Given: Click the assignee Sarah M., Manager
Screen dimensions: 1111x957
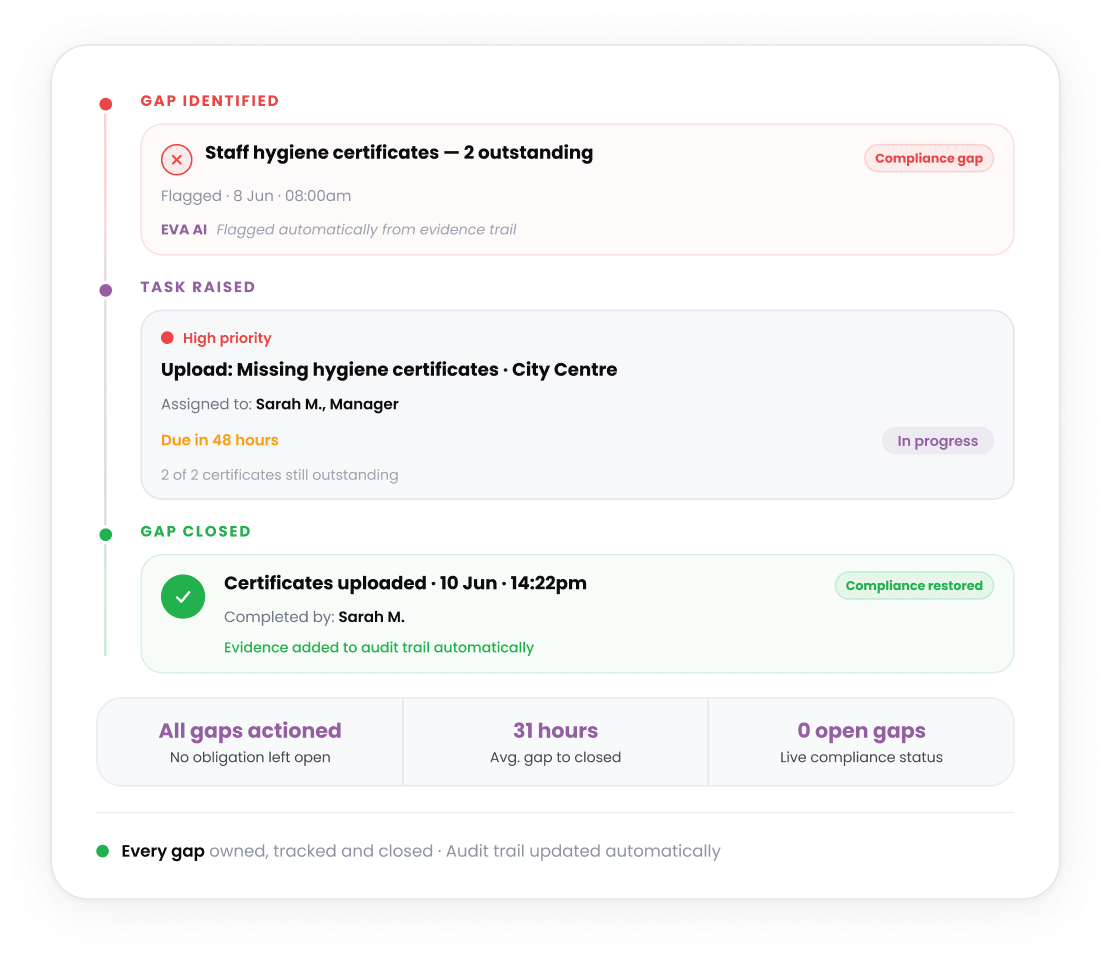Looking at the screenshot, I should [x=327, y=404].
